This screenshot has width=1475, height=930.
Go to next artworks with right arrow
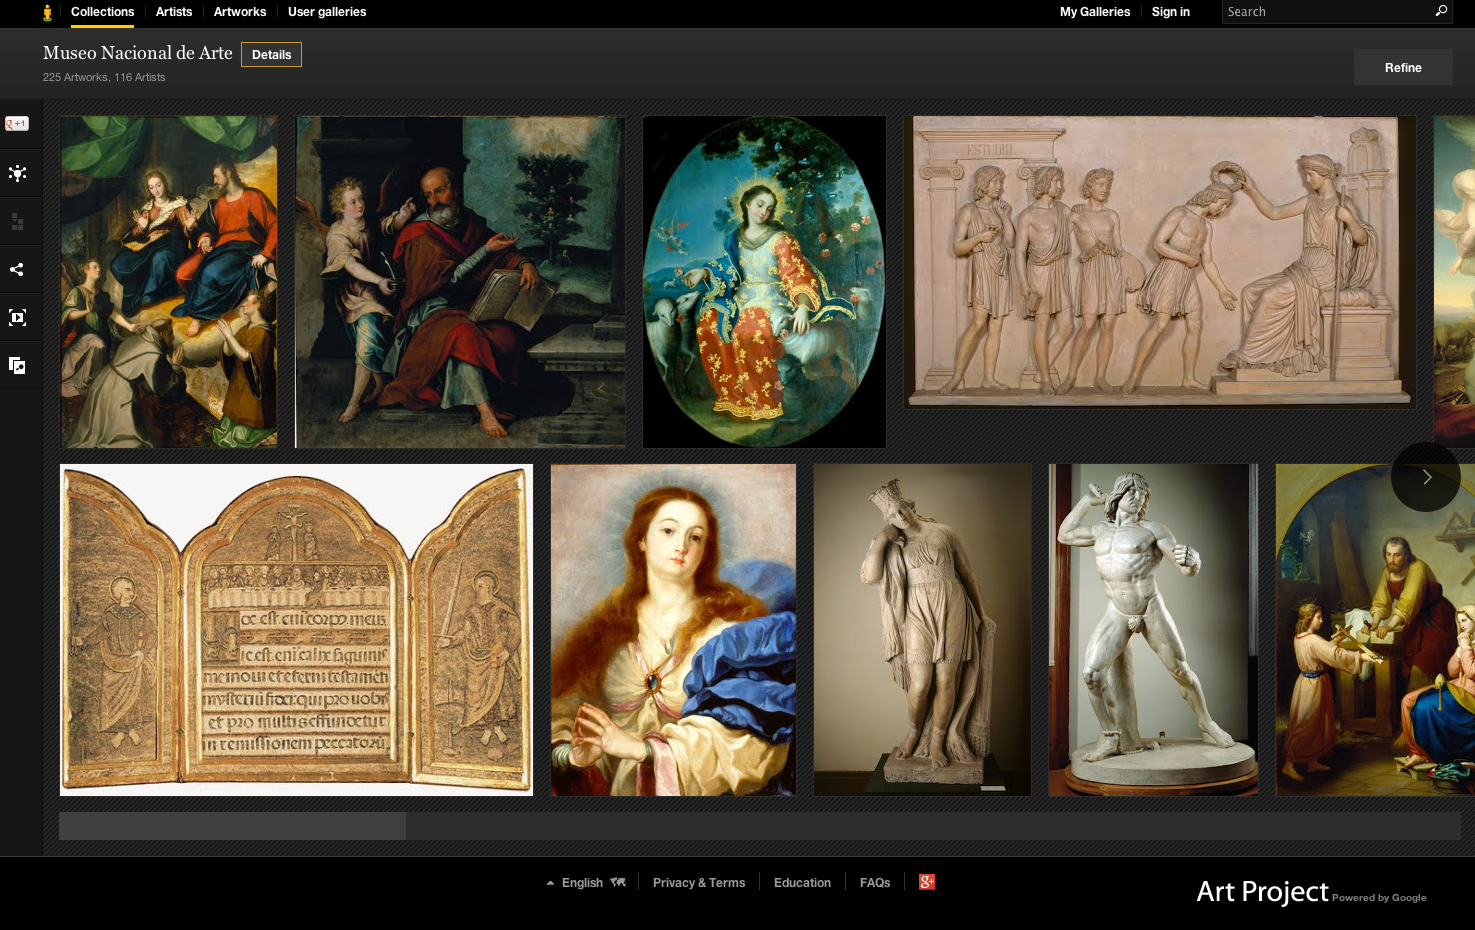tap(1426, 477)
